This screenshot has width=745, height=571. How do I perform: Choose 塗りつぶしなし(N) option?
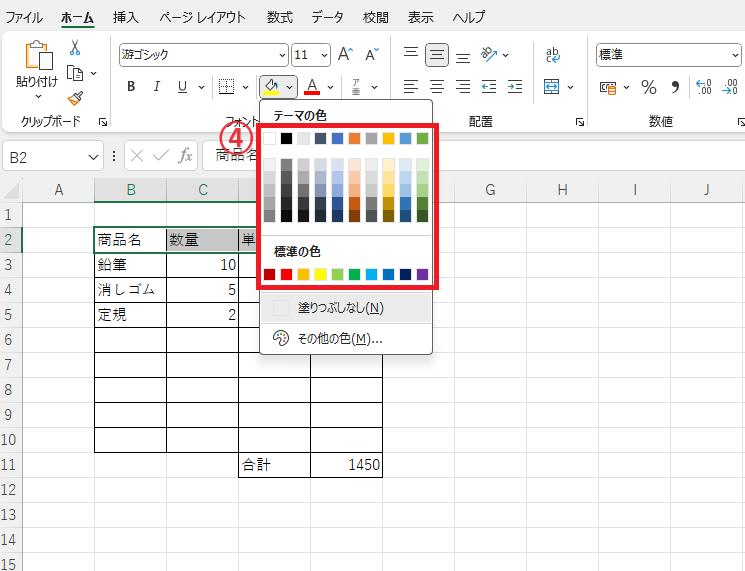346,308
